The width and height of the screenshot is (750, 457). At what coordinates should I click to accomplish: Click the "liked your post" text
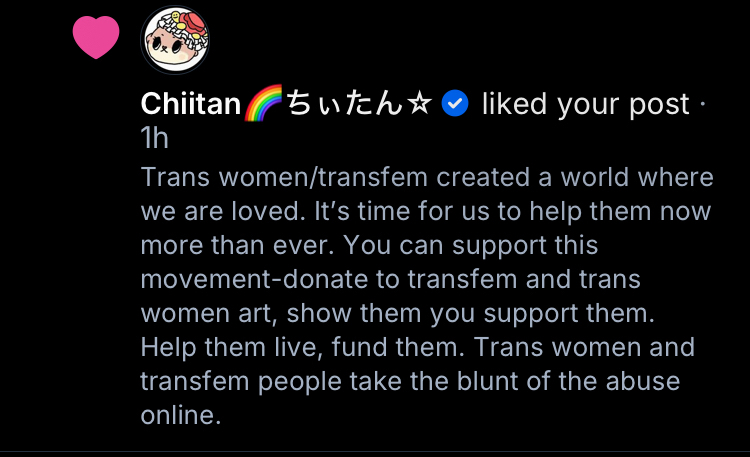click(586, 103)
